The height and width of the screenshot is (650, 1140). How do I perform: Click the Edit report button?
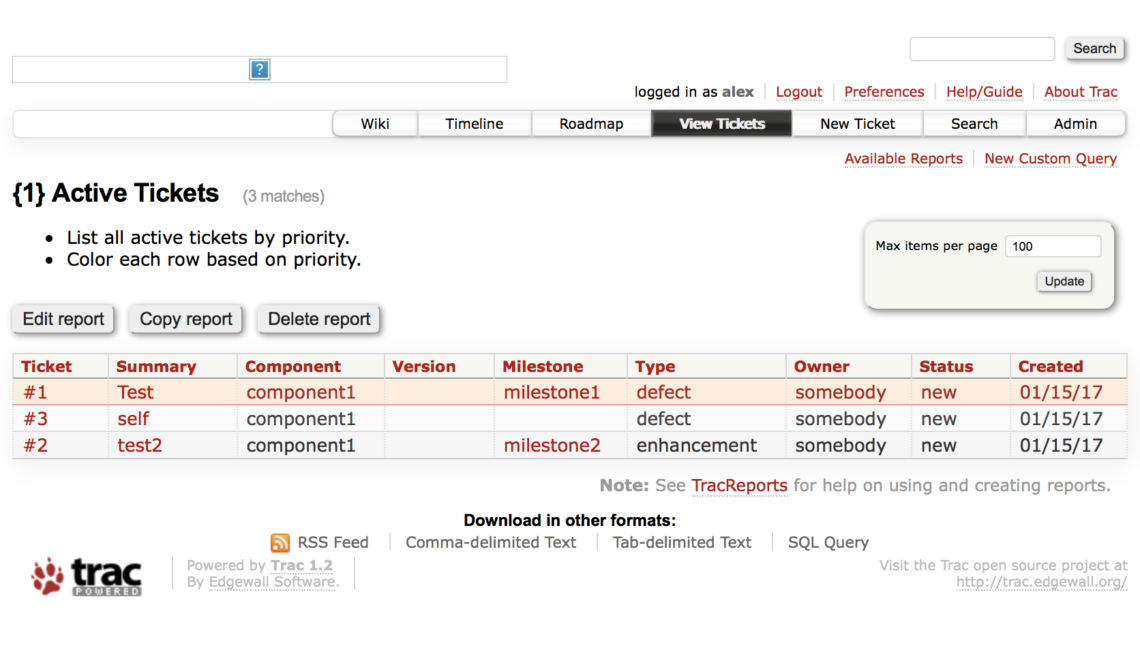63,319
